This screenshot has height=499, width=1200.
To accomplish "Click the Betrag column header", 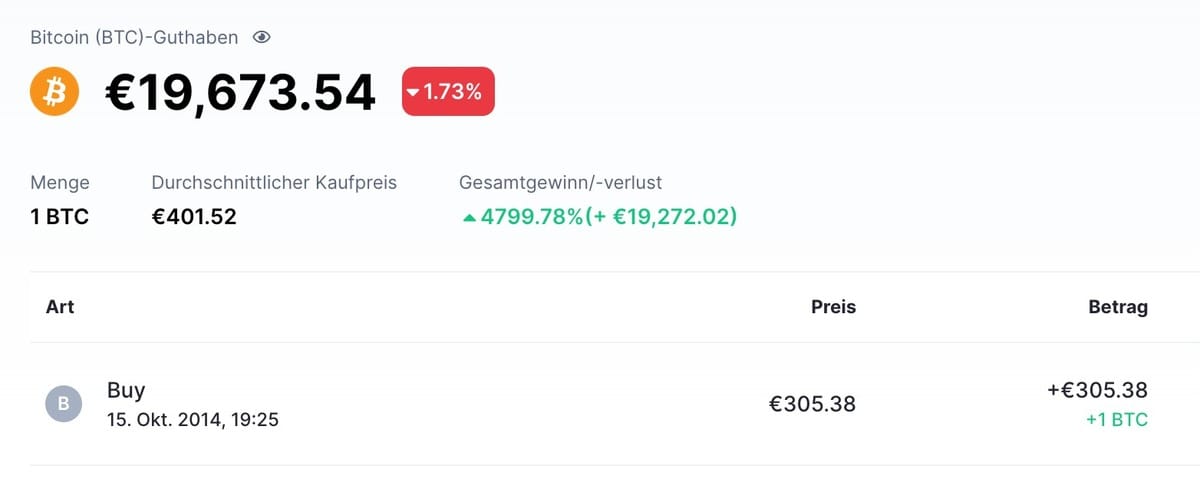I will (1118, 307).
